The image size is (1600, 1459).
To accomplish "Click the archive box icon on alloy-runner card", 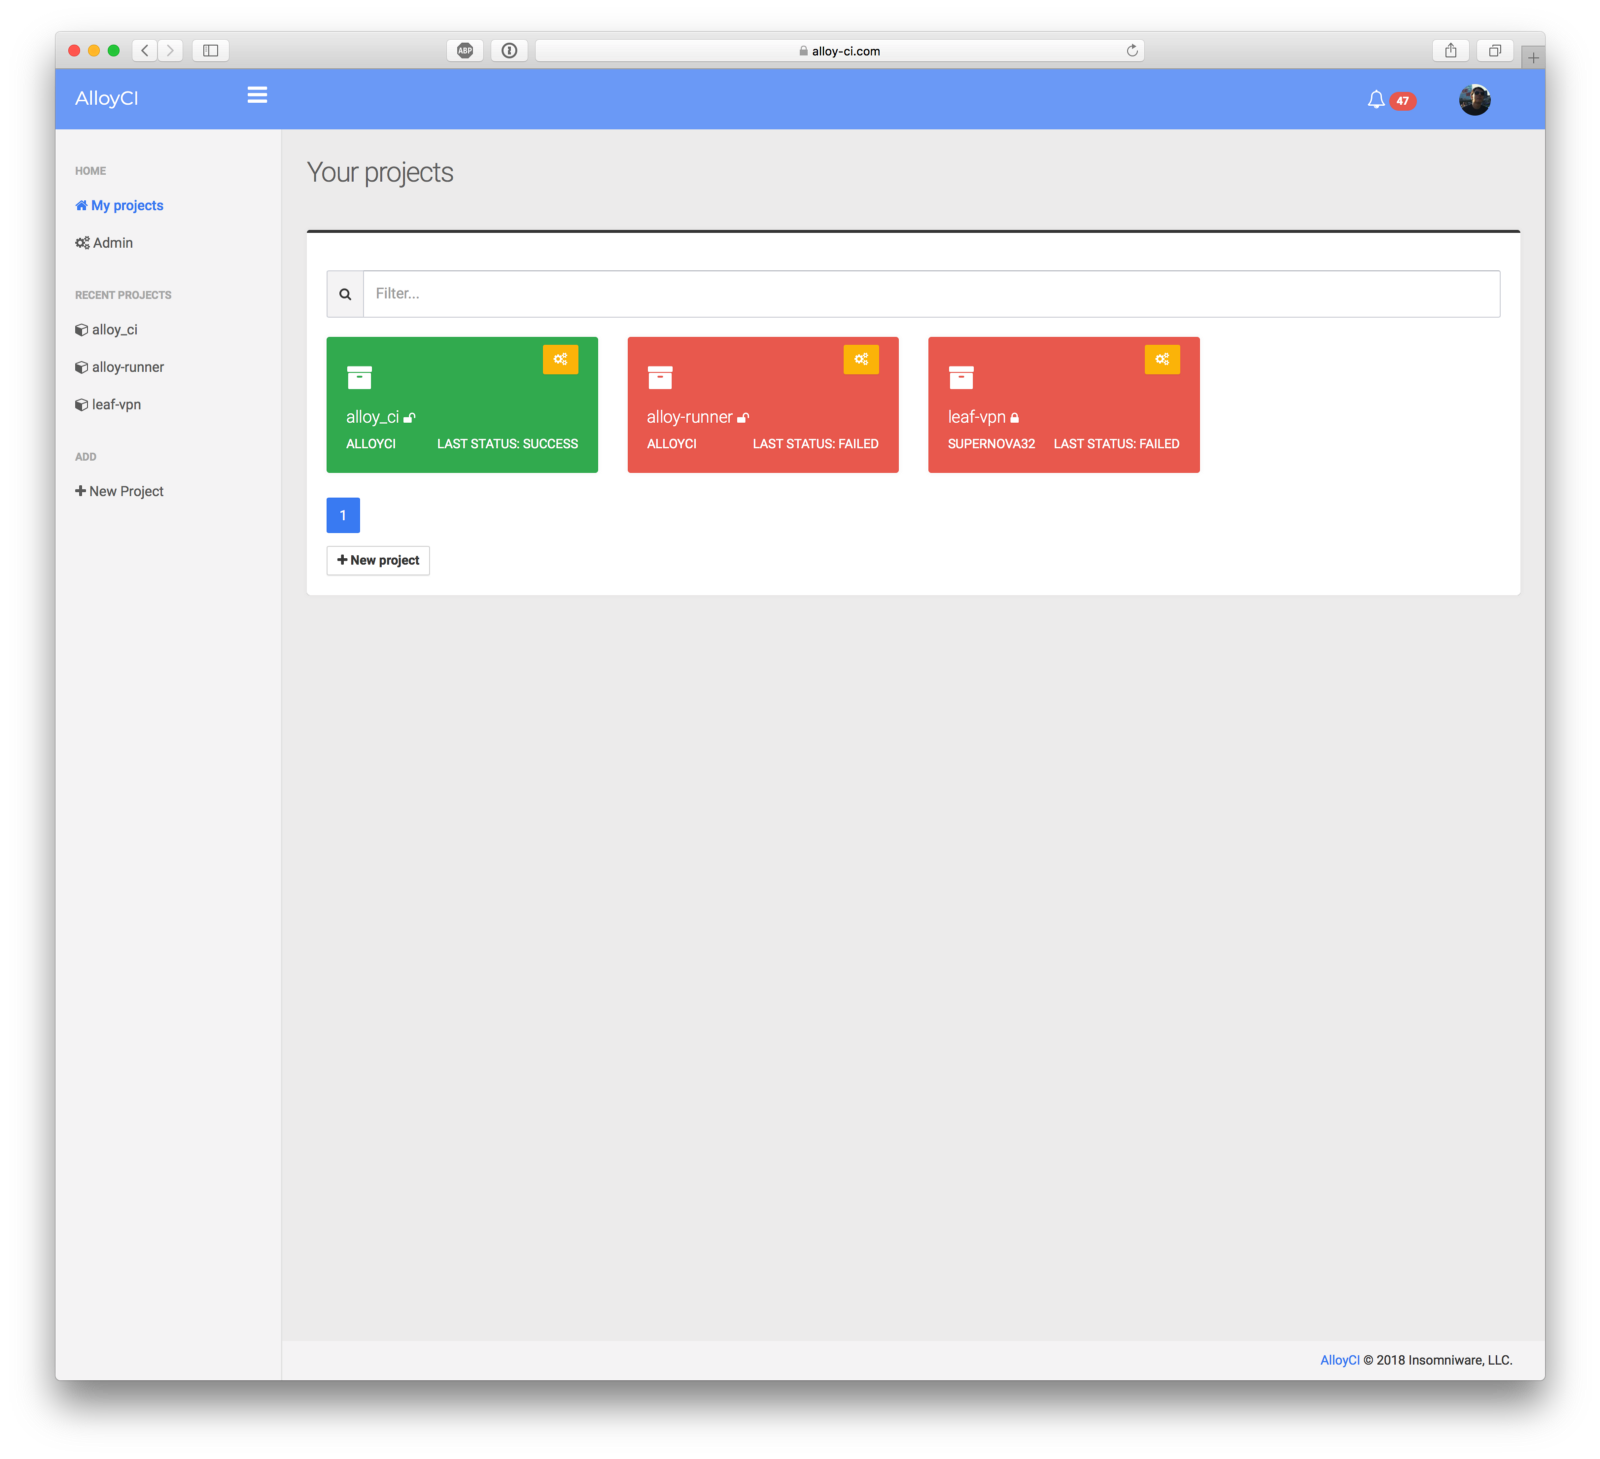I will click(x=660, y=377).
